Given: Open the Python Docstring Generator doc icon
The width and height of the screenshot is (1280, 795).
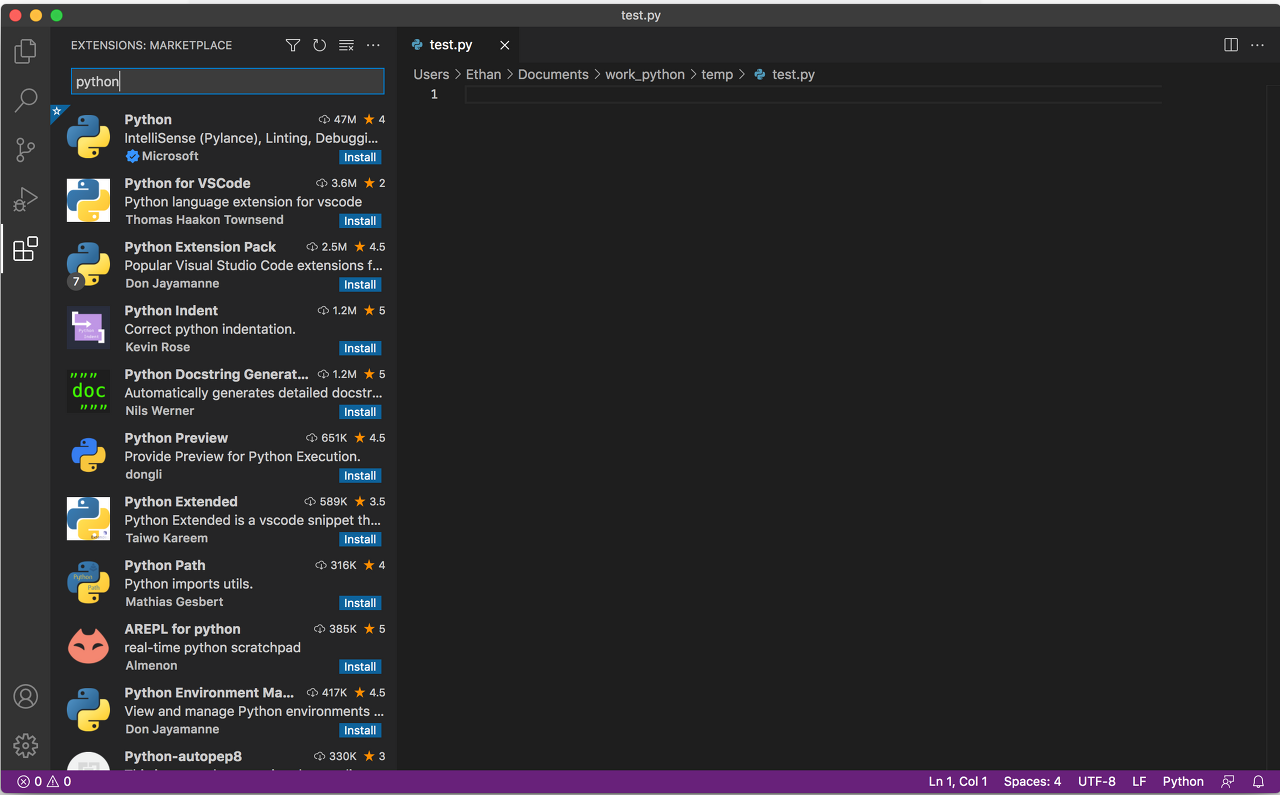Looking at the screenshot, I should pyautogui.click(x=88, y=392).
